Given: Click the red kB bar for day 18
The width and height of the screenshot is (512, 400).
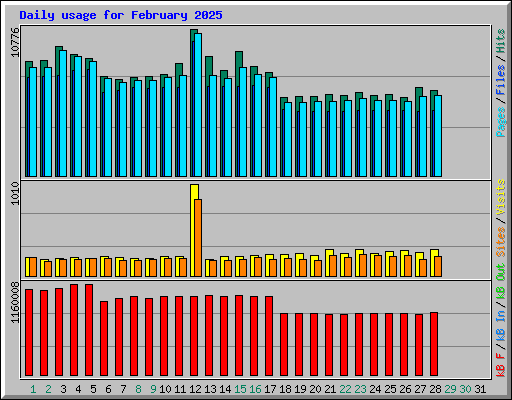Looking at the screenshot, I should (284, 344).
